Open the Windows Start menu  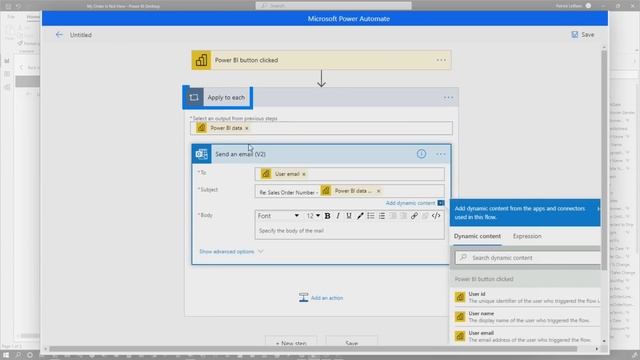[x=6, y=355]
